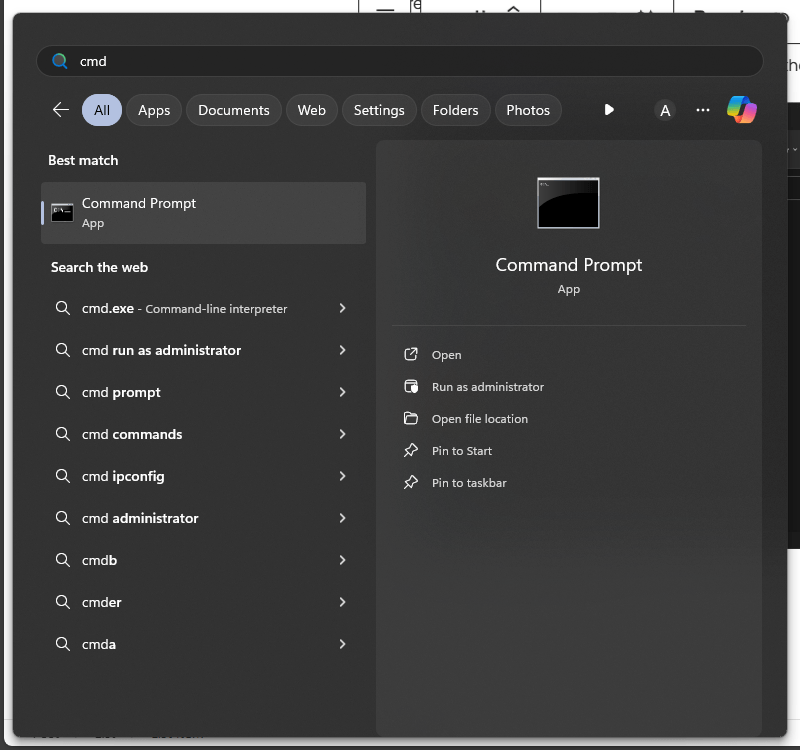
Task: Select the Command Prompt best match result
Action: pyautogui.click(x=204, y=213)
